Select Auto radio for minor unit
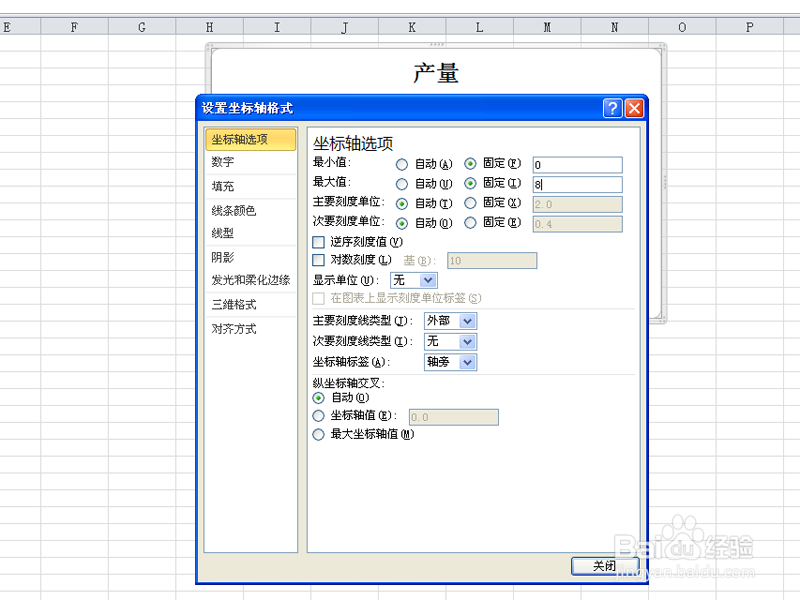The image size is (800, 600). (402, 223)
